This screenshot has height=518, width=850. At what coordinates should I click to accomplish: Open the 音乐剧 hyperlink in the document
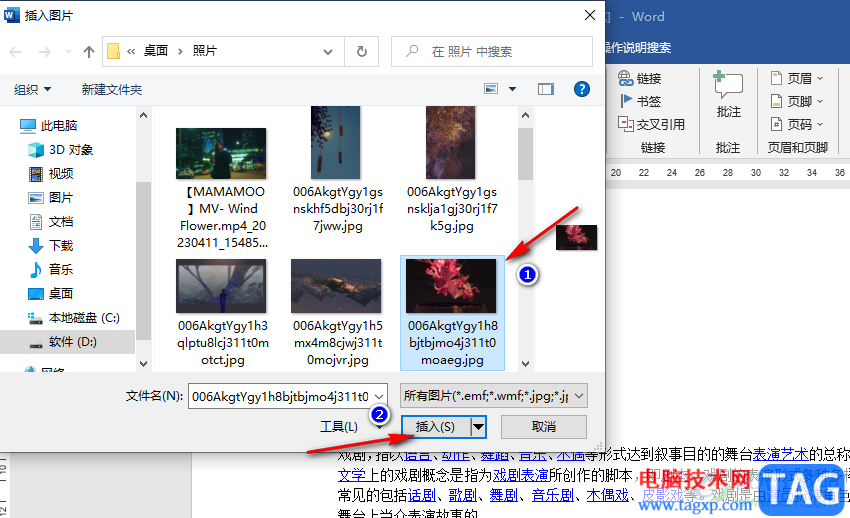tap(553, 495)
